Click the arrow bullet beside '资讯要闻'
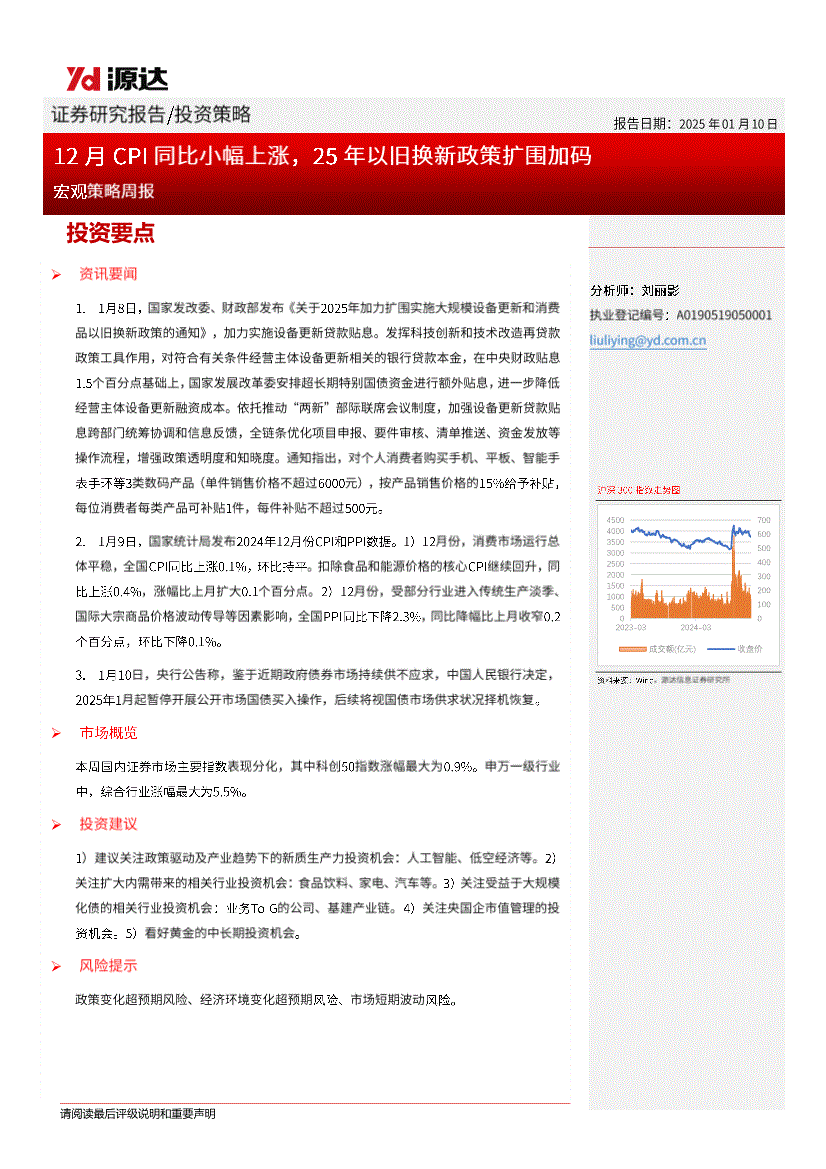The height and width of the screenshot is (1169, 826). click(x=56, y=275)
